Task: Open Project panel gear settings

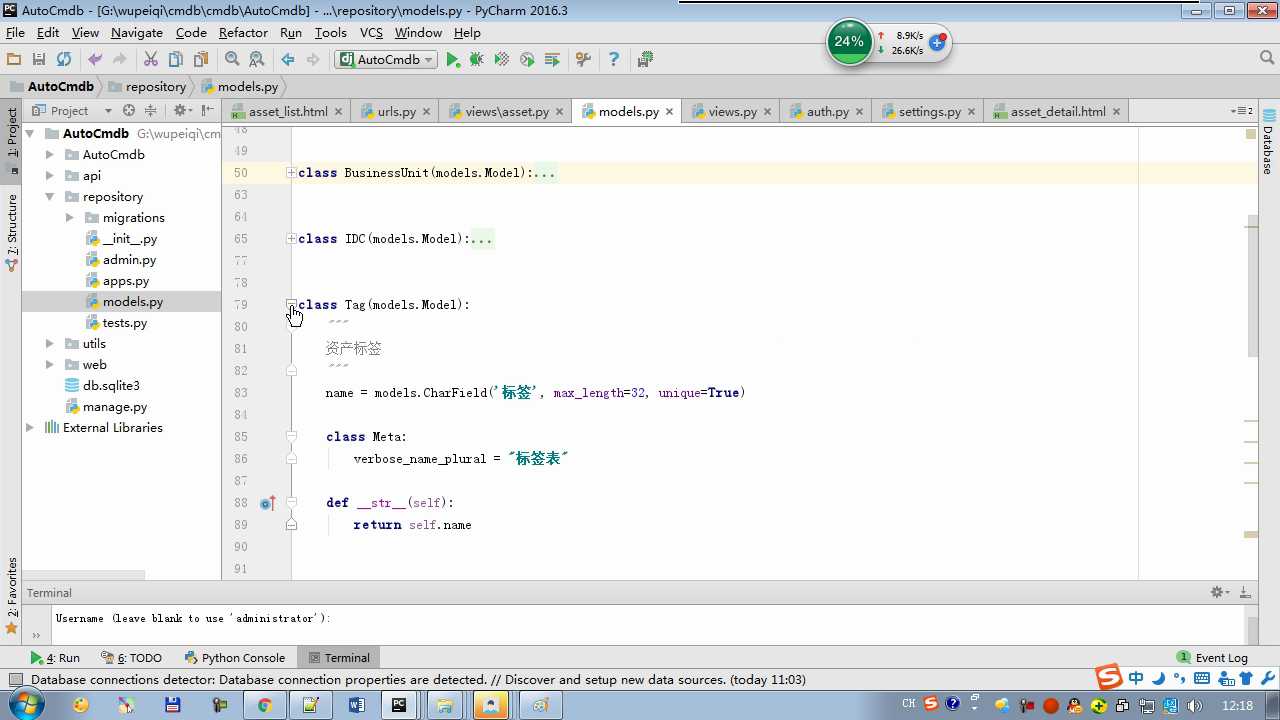Action: (x=182, y=111)
